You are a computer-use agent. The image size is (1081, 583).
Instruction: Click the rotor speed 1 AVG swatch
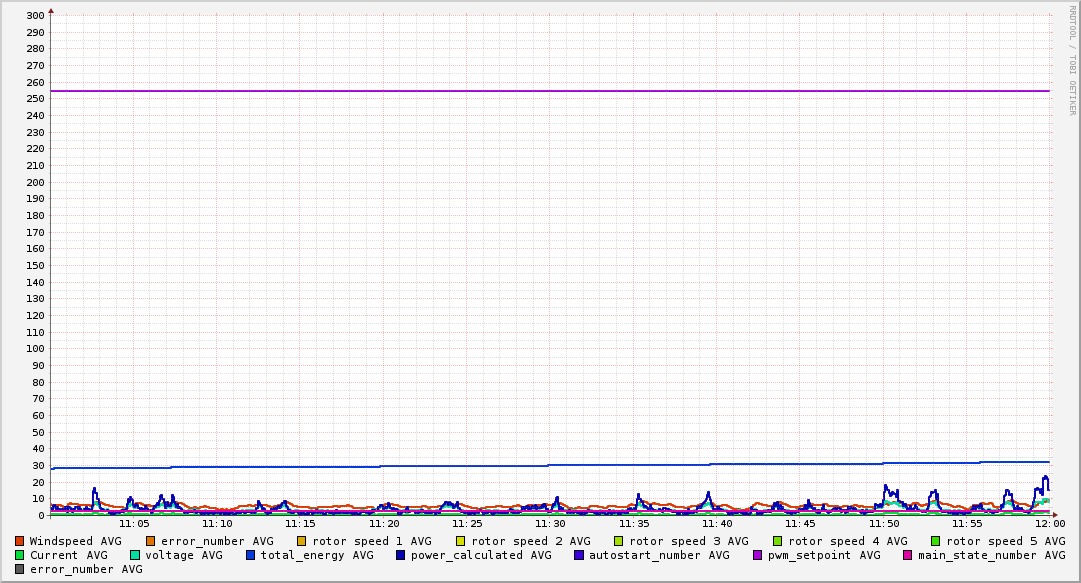point(302,541)
